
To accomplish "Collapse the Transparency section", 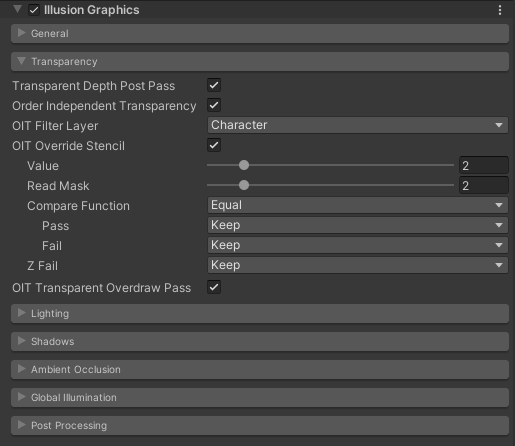I will pos(260,61).
